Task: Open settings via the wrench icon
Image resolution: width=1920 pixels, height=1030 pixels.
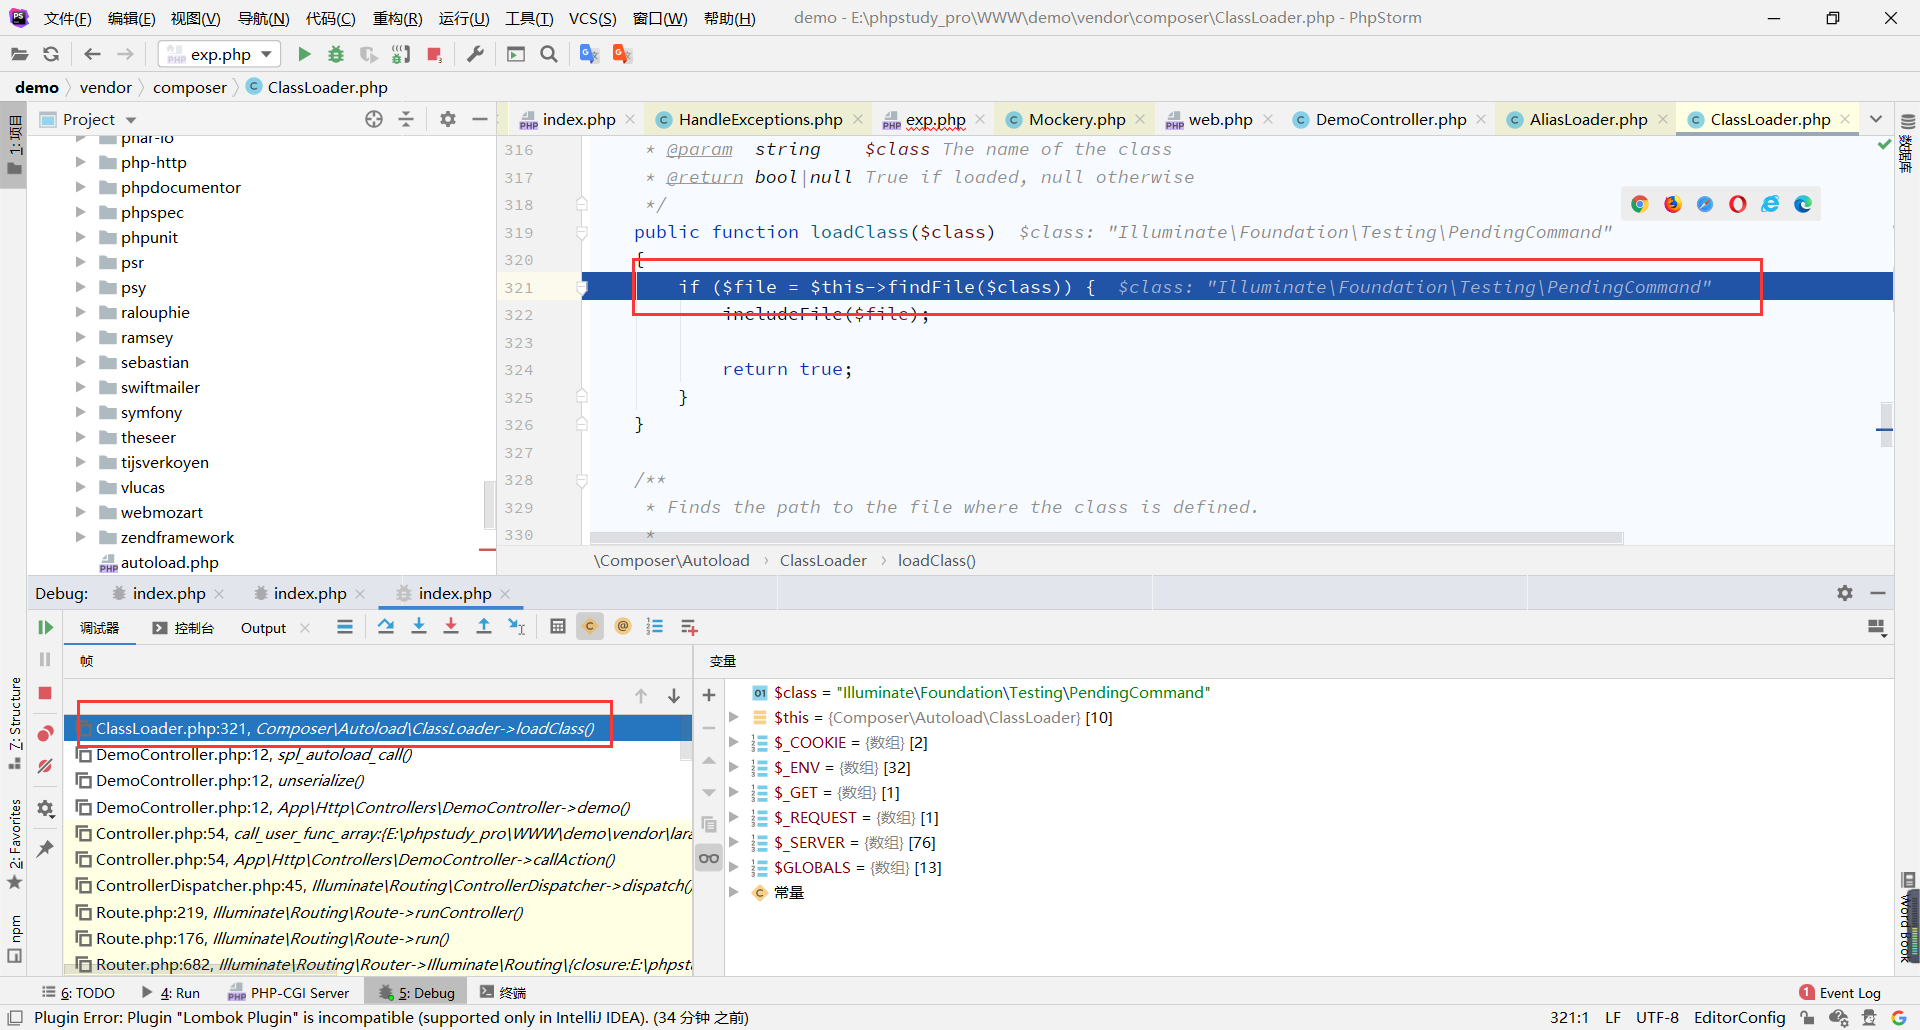Action: [475, 54]
